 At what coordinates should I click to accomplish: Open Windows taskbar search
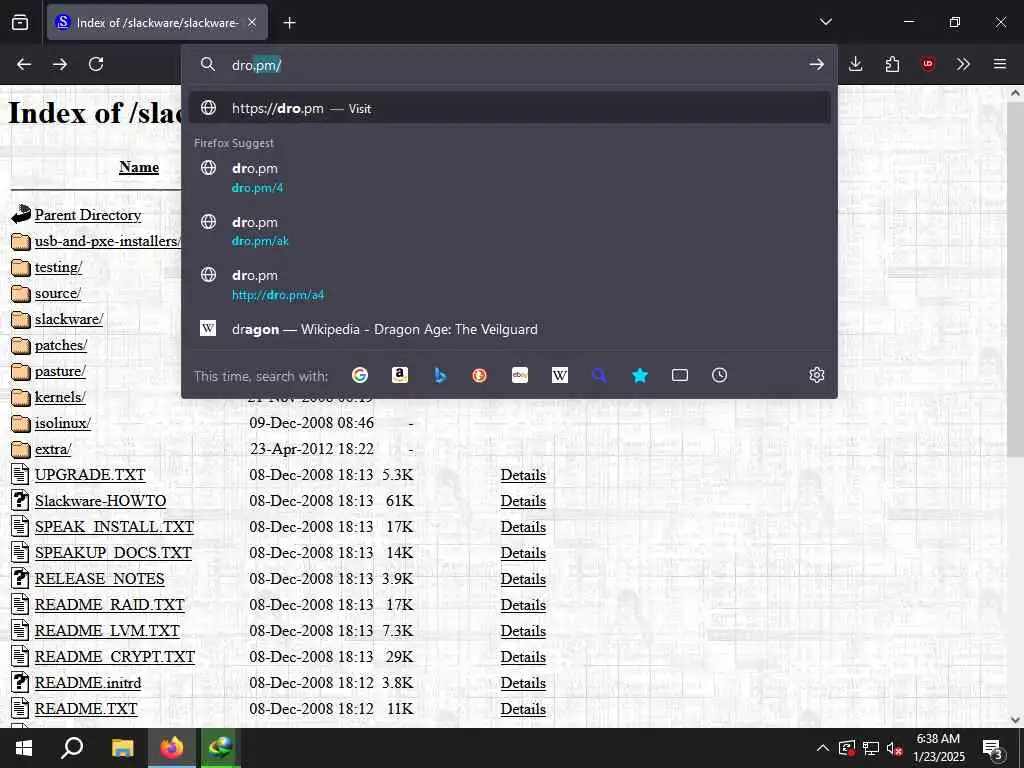[x=72, y=748]
